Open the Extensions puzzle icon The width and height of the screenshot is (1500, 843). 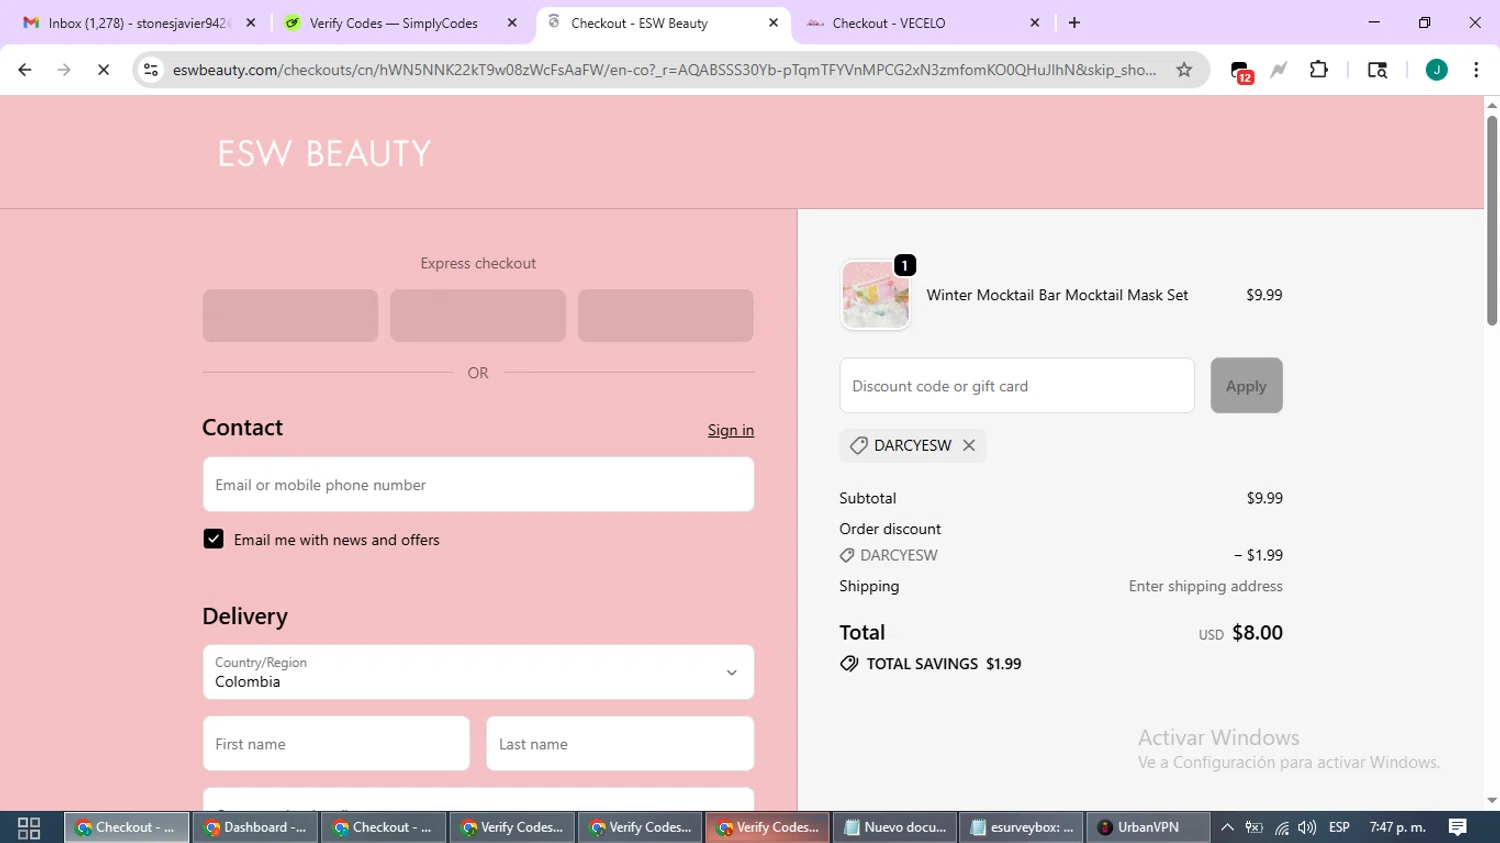[1319, 70]
